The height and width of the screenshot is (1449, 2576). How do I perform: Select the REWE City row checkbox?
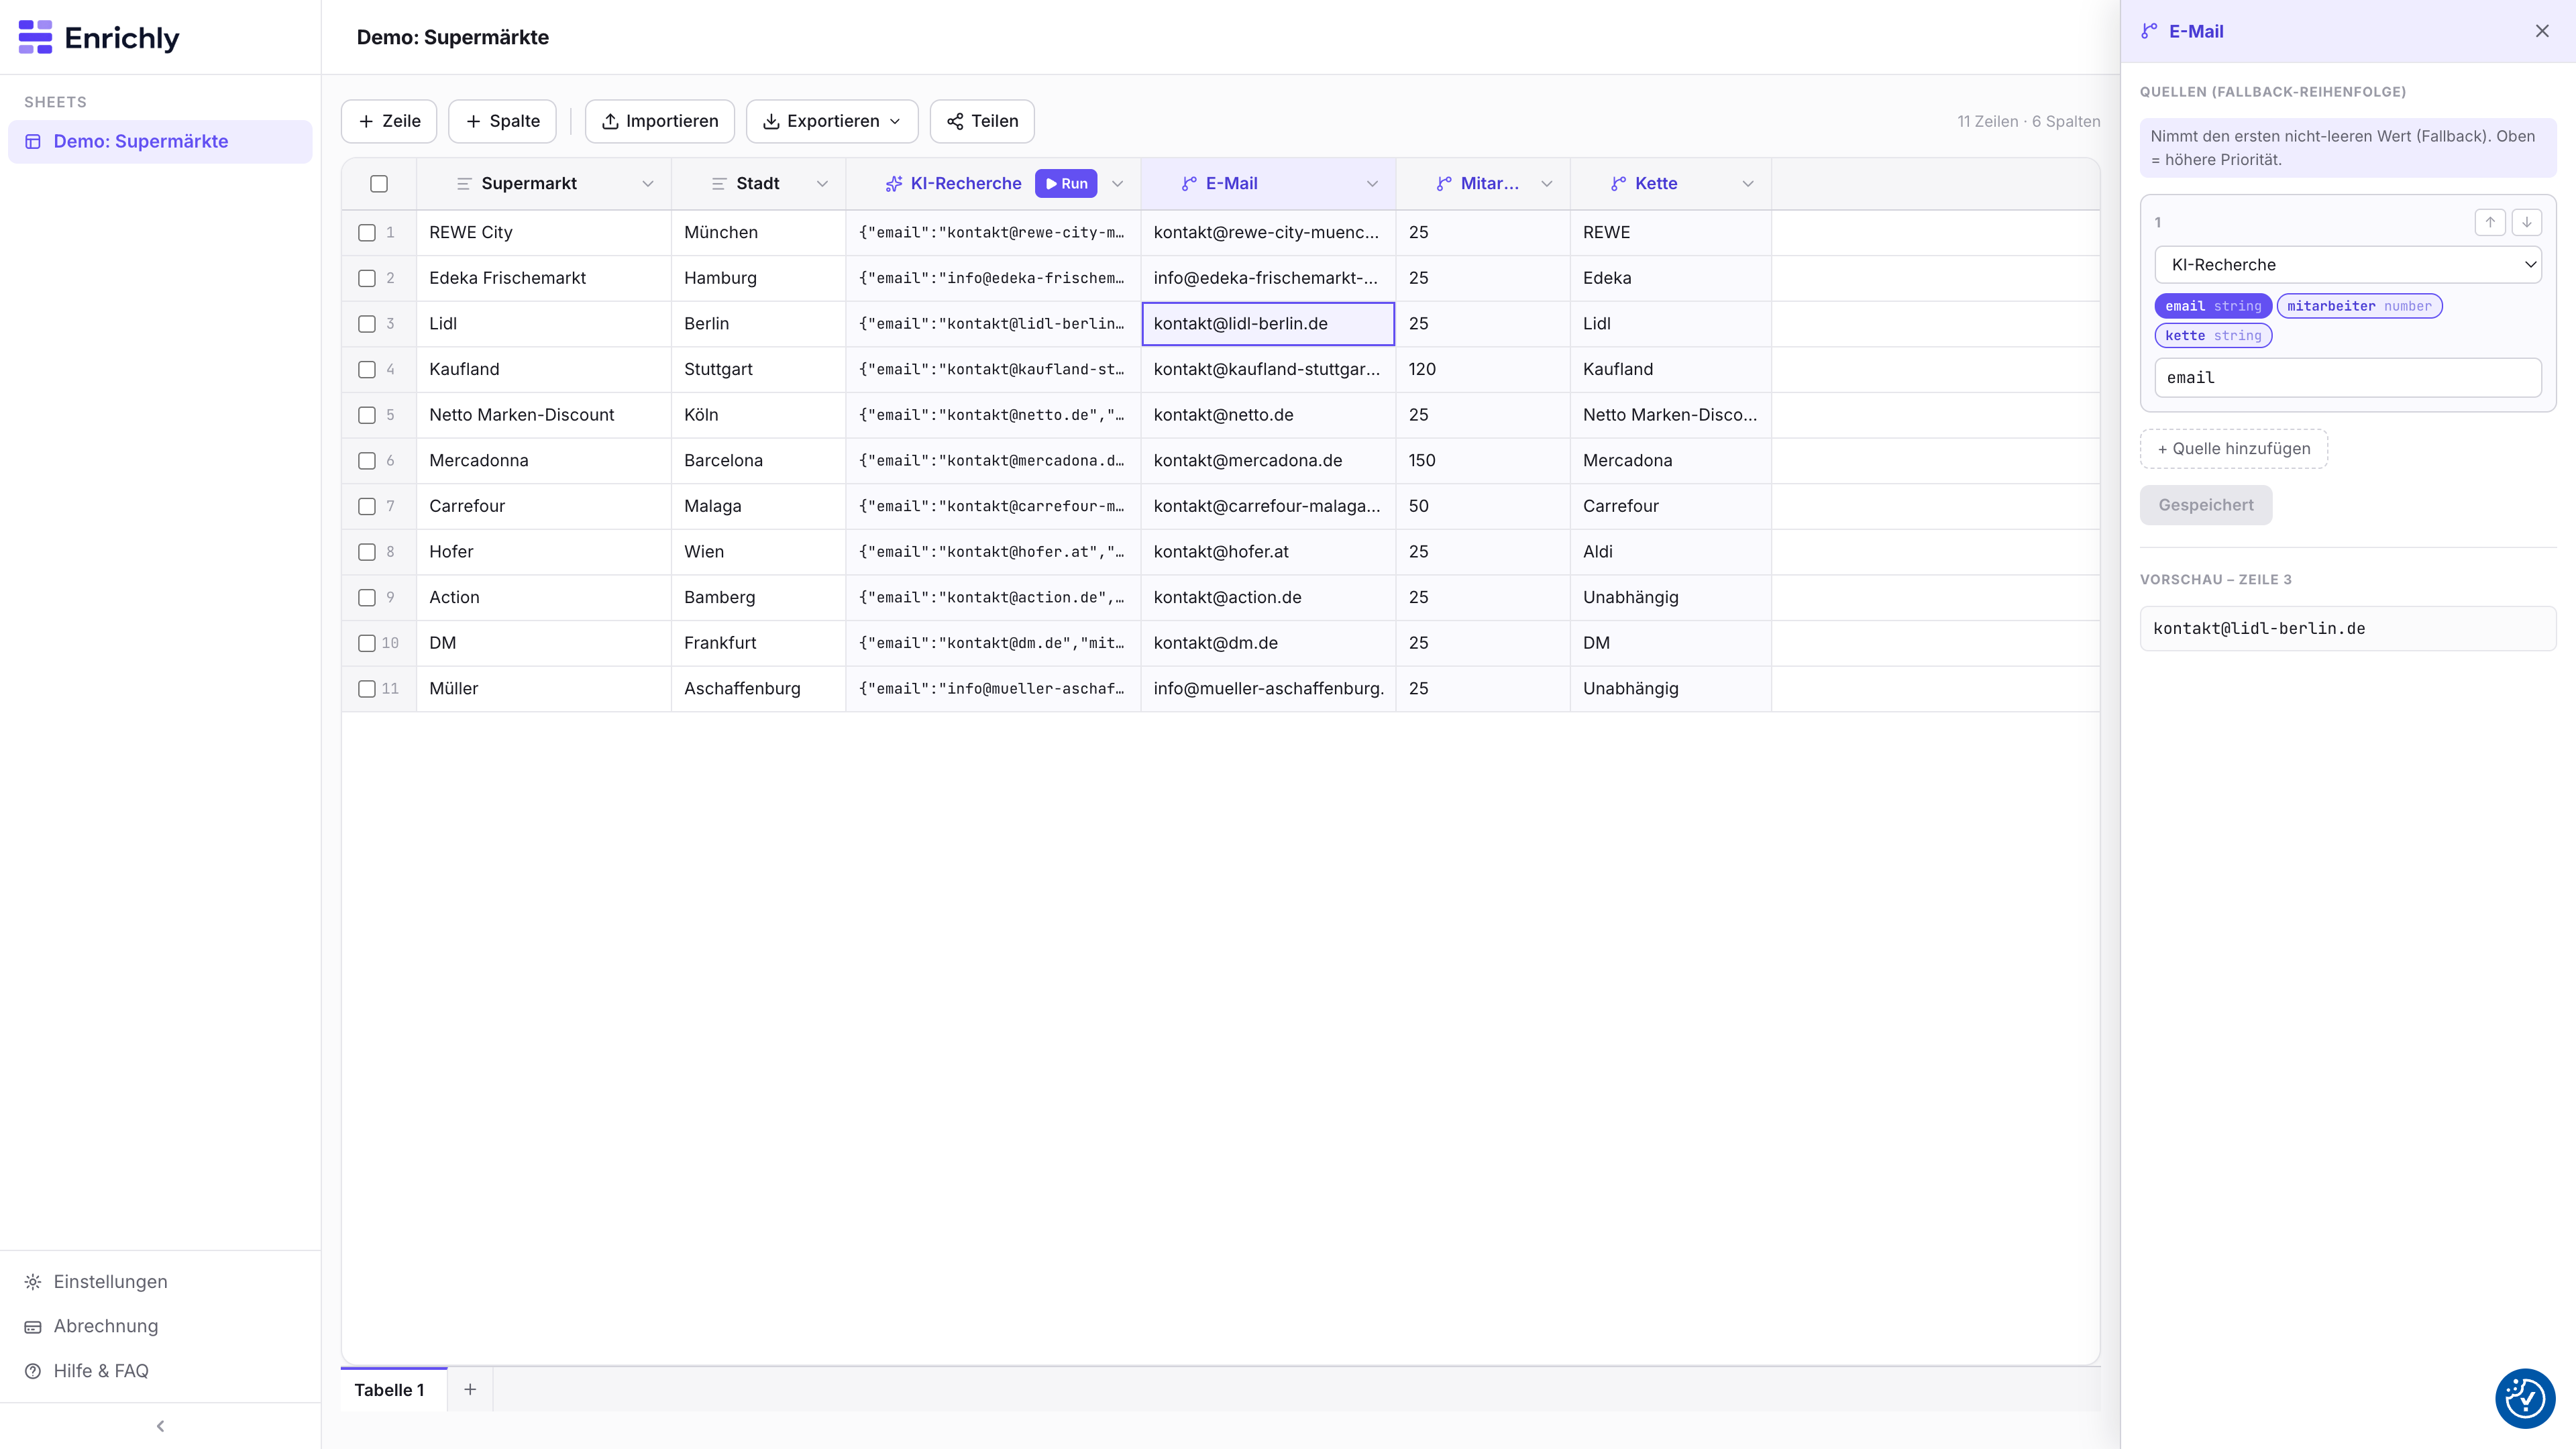[x=367, y=232]
